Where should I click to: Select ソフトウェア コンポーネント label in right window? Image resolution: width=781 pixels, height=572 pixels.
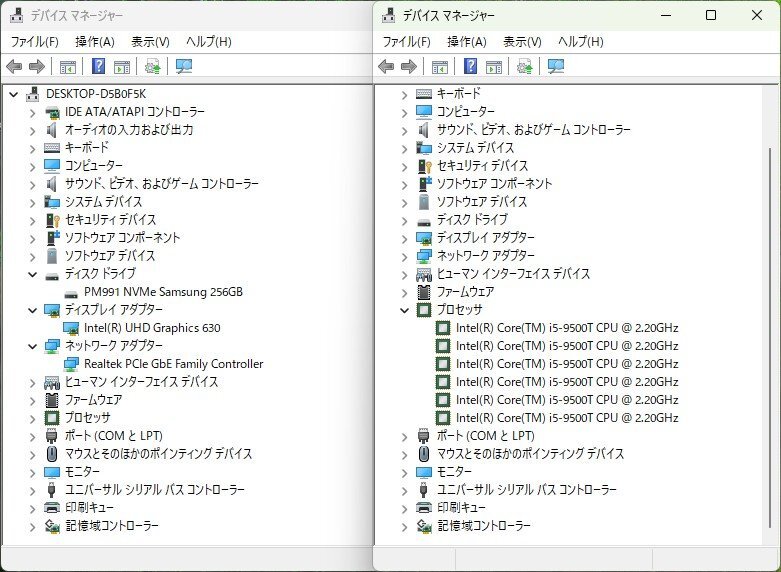point(494,184)
